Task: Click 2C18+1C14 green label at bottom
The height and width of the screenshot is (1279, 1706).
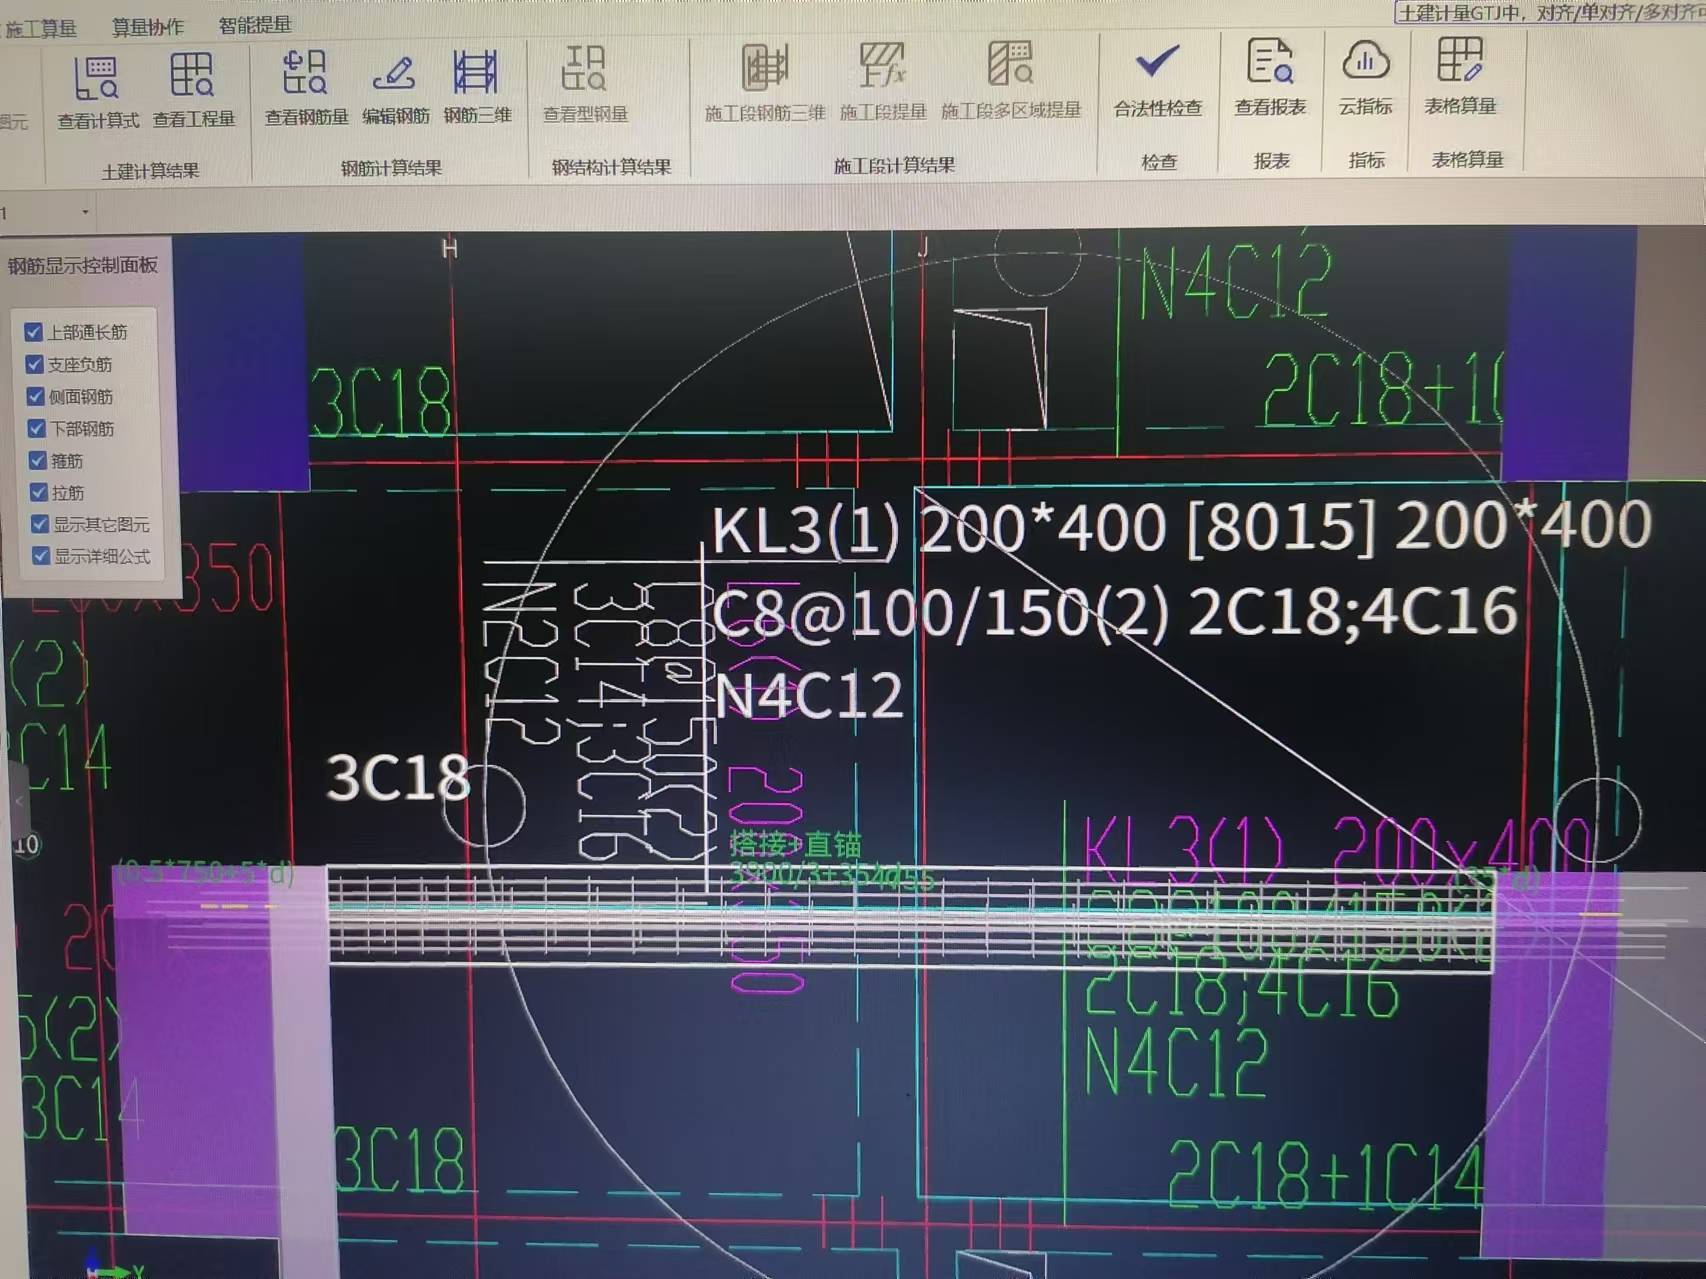Action: point(1326,1174)
